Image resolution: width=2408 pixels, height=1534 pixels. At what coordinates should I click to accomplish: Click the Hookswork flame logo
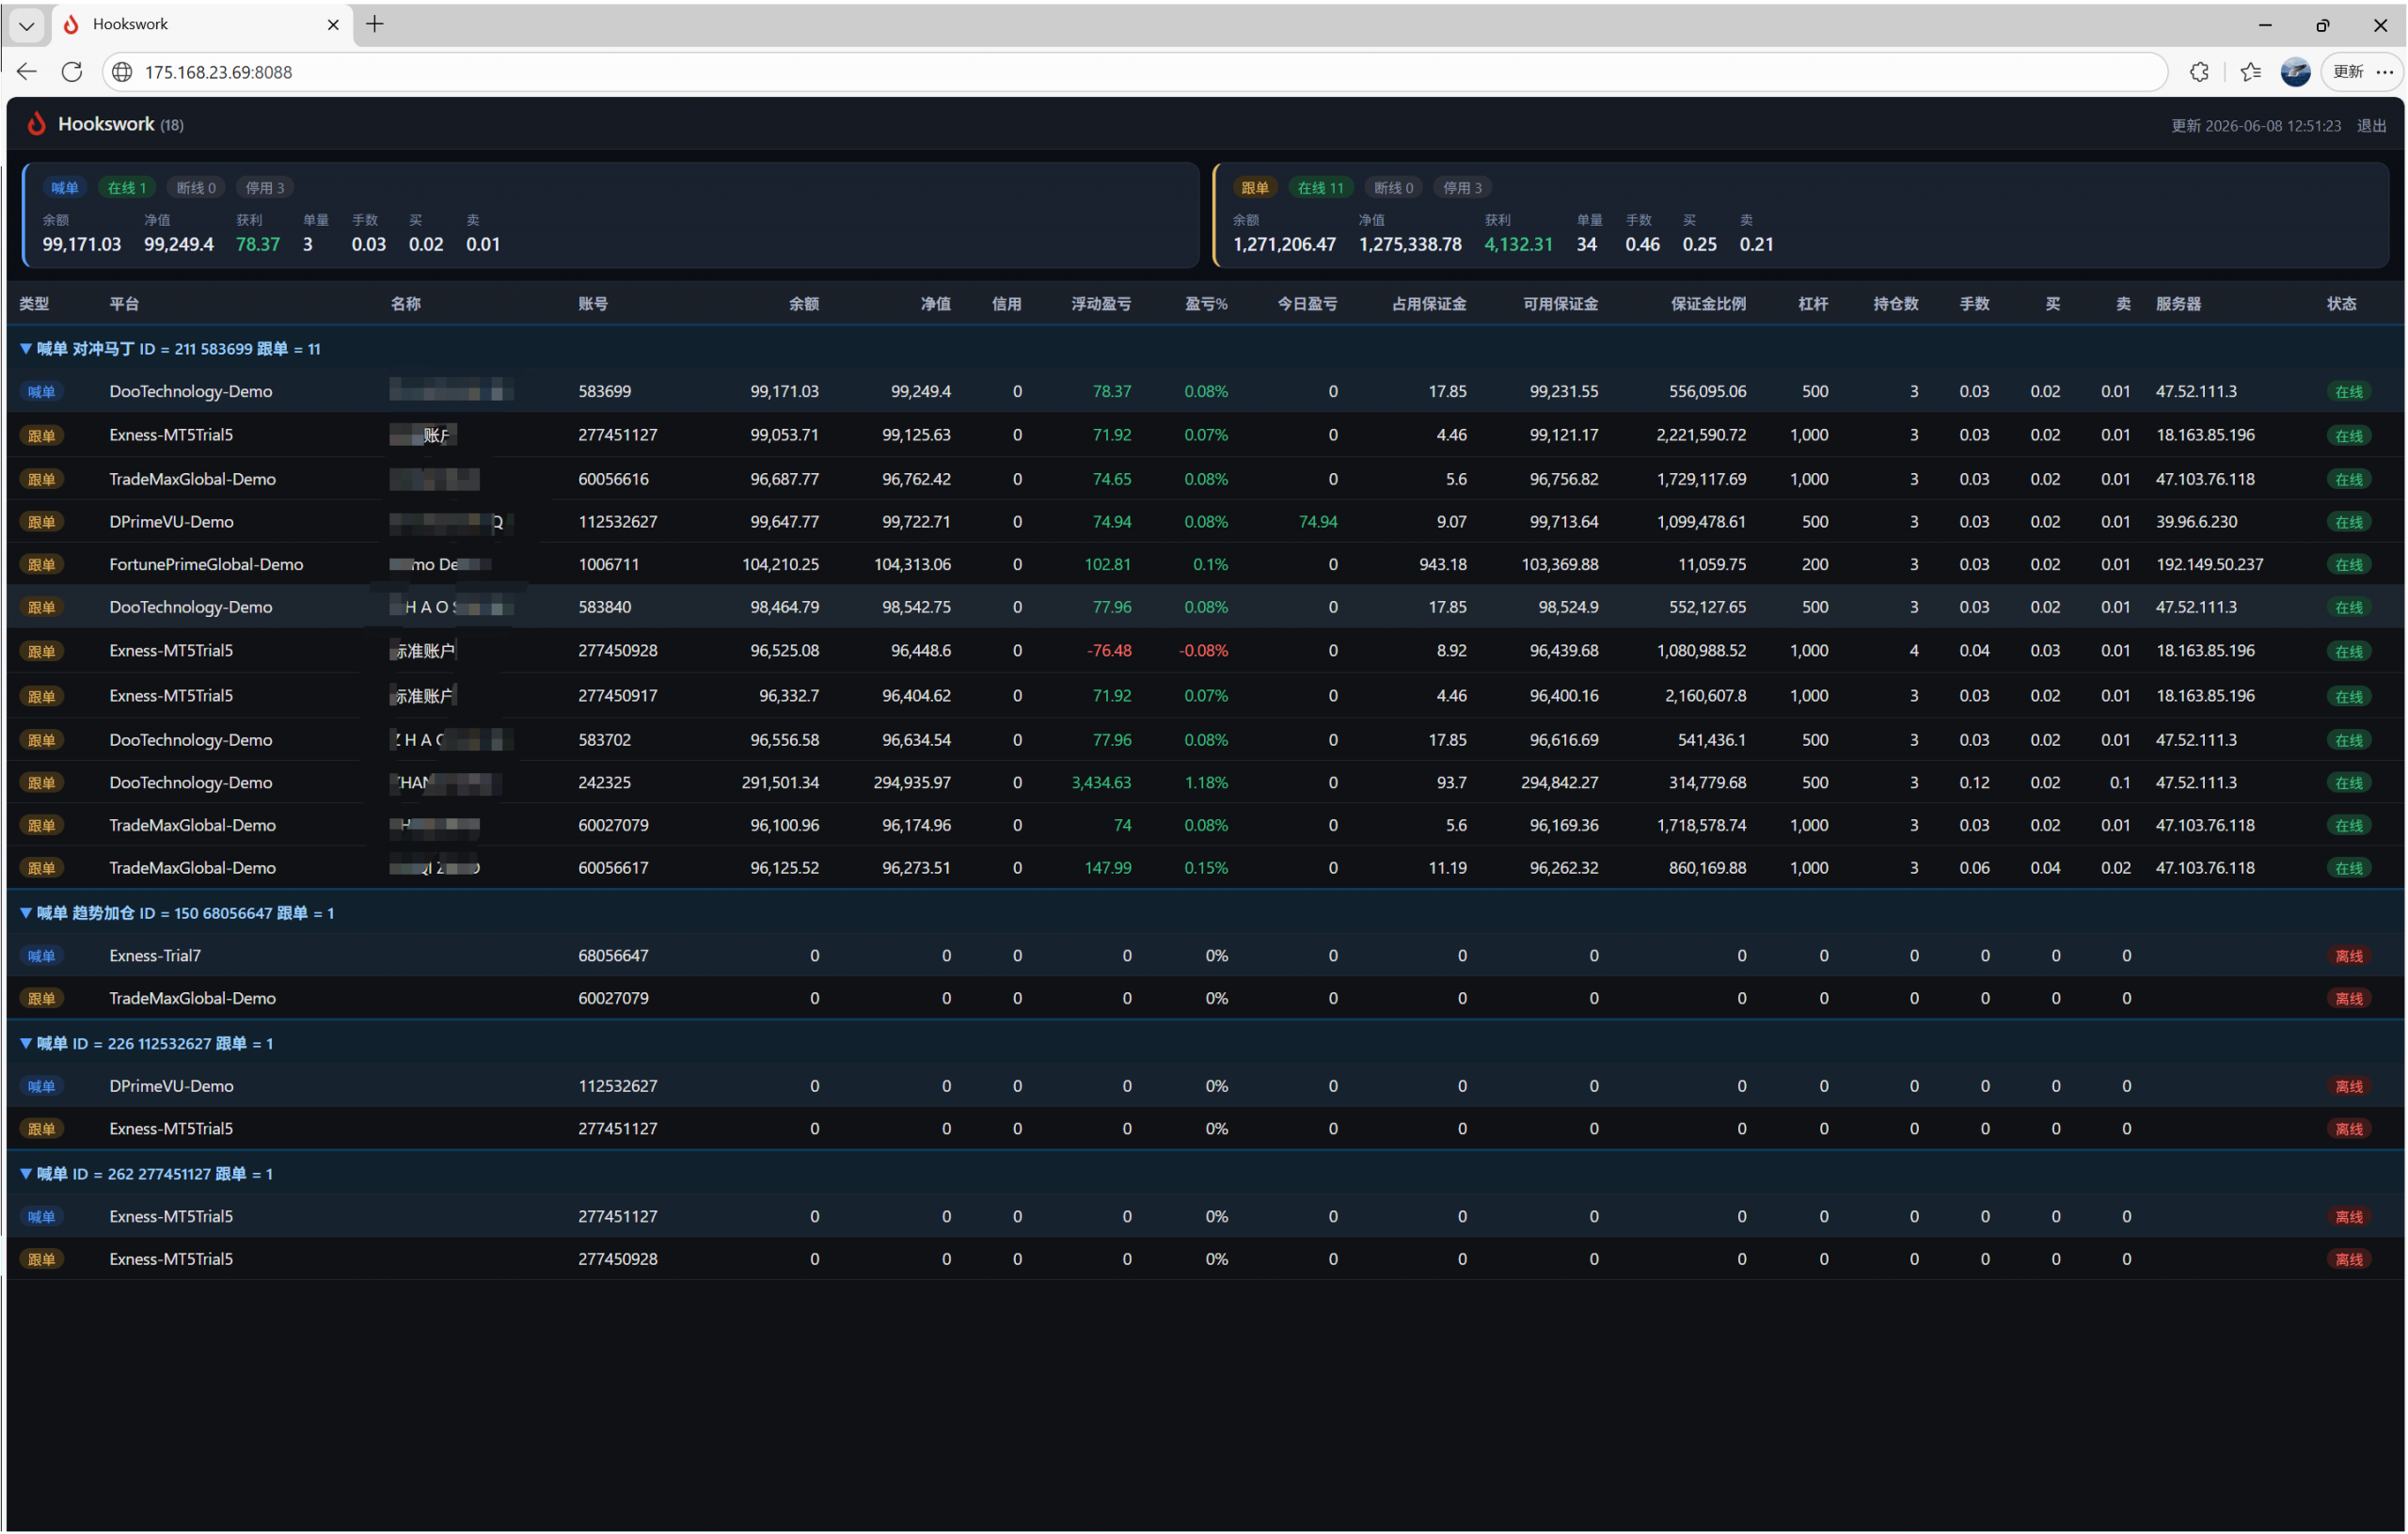[37, 124]
